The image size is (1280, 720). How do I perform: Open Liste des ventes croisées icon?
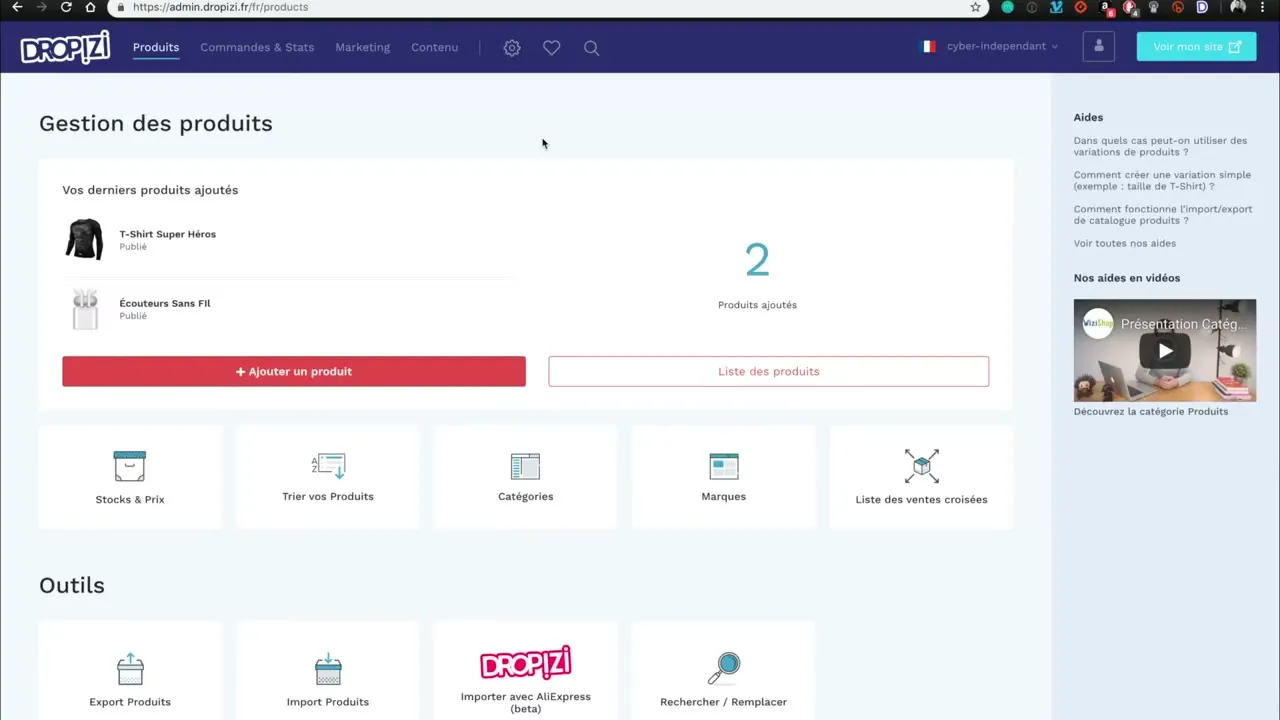(921, 465)
